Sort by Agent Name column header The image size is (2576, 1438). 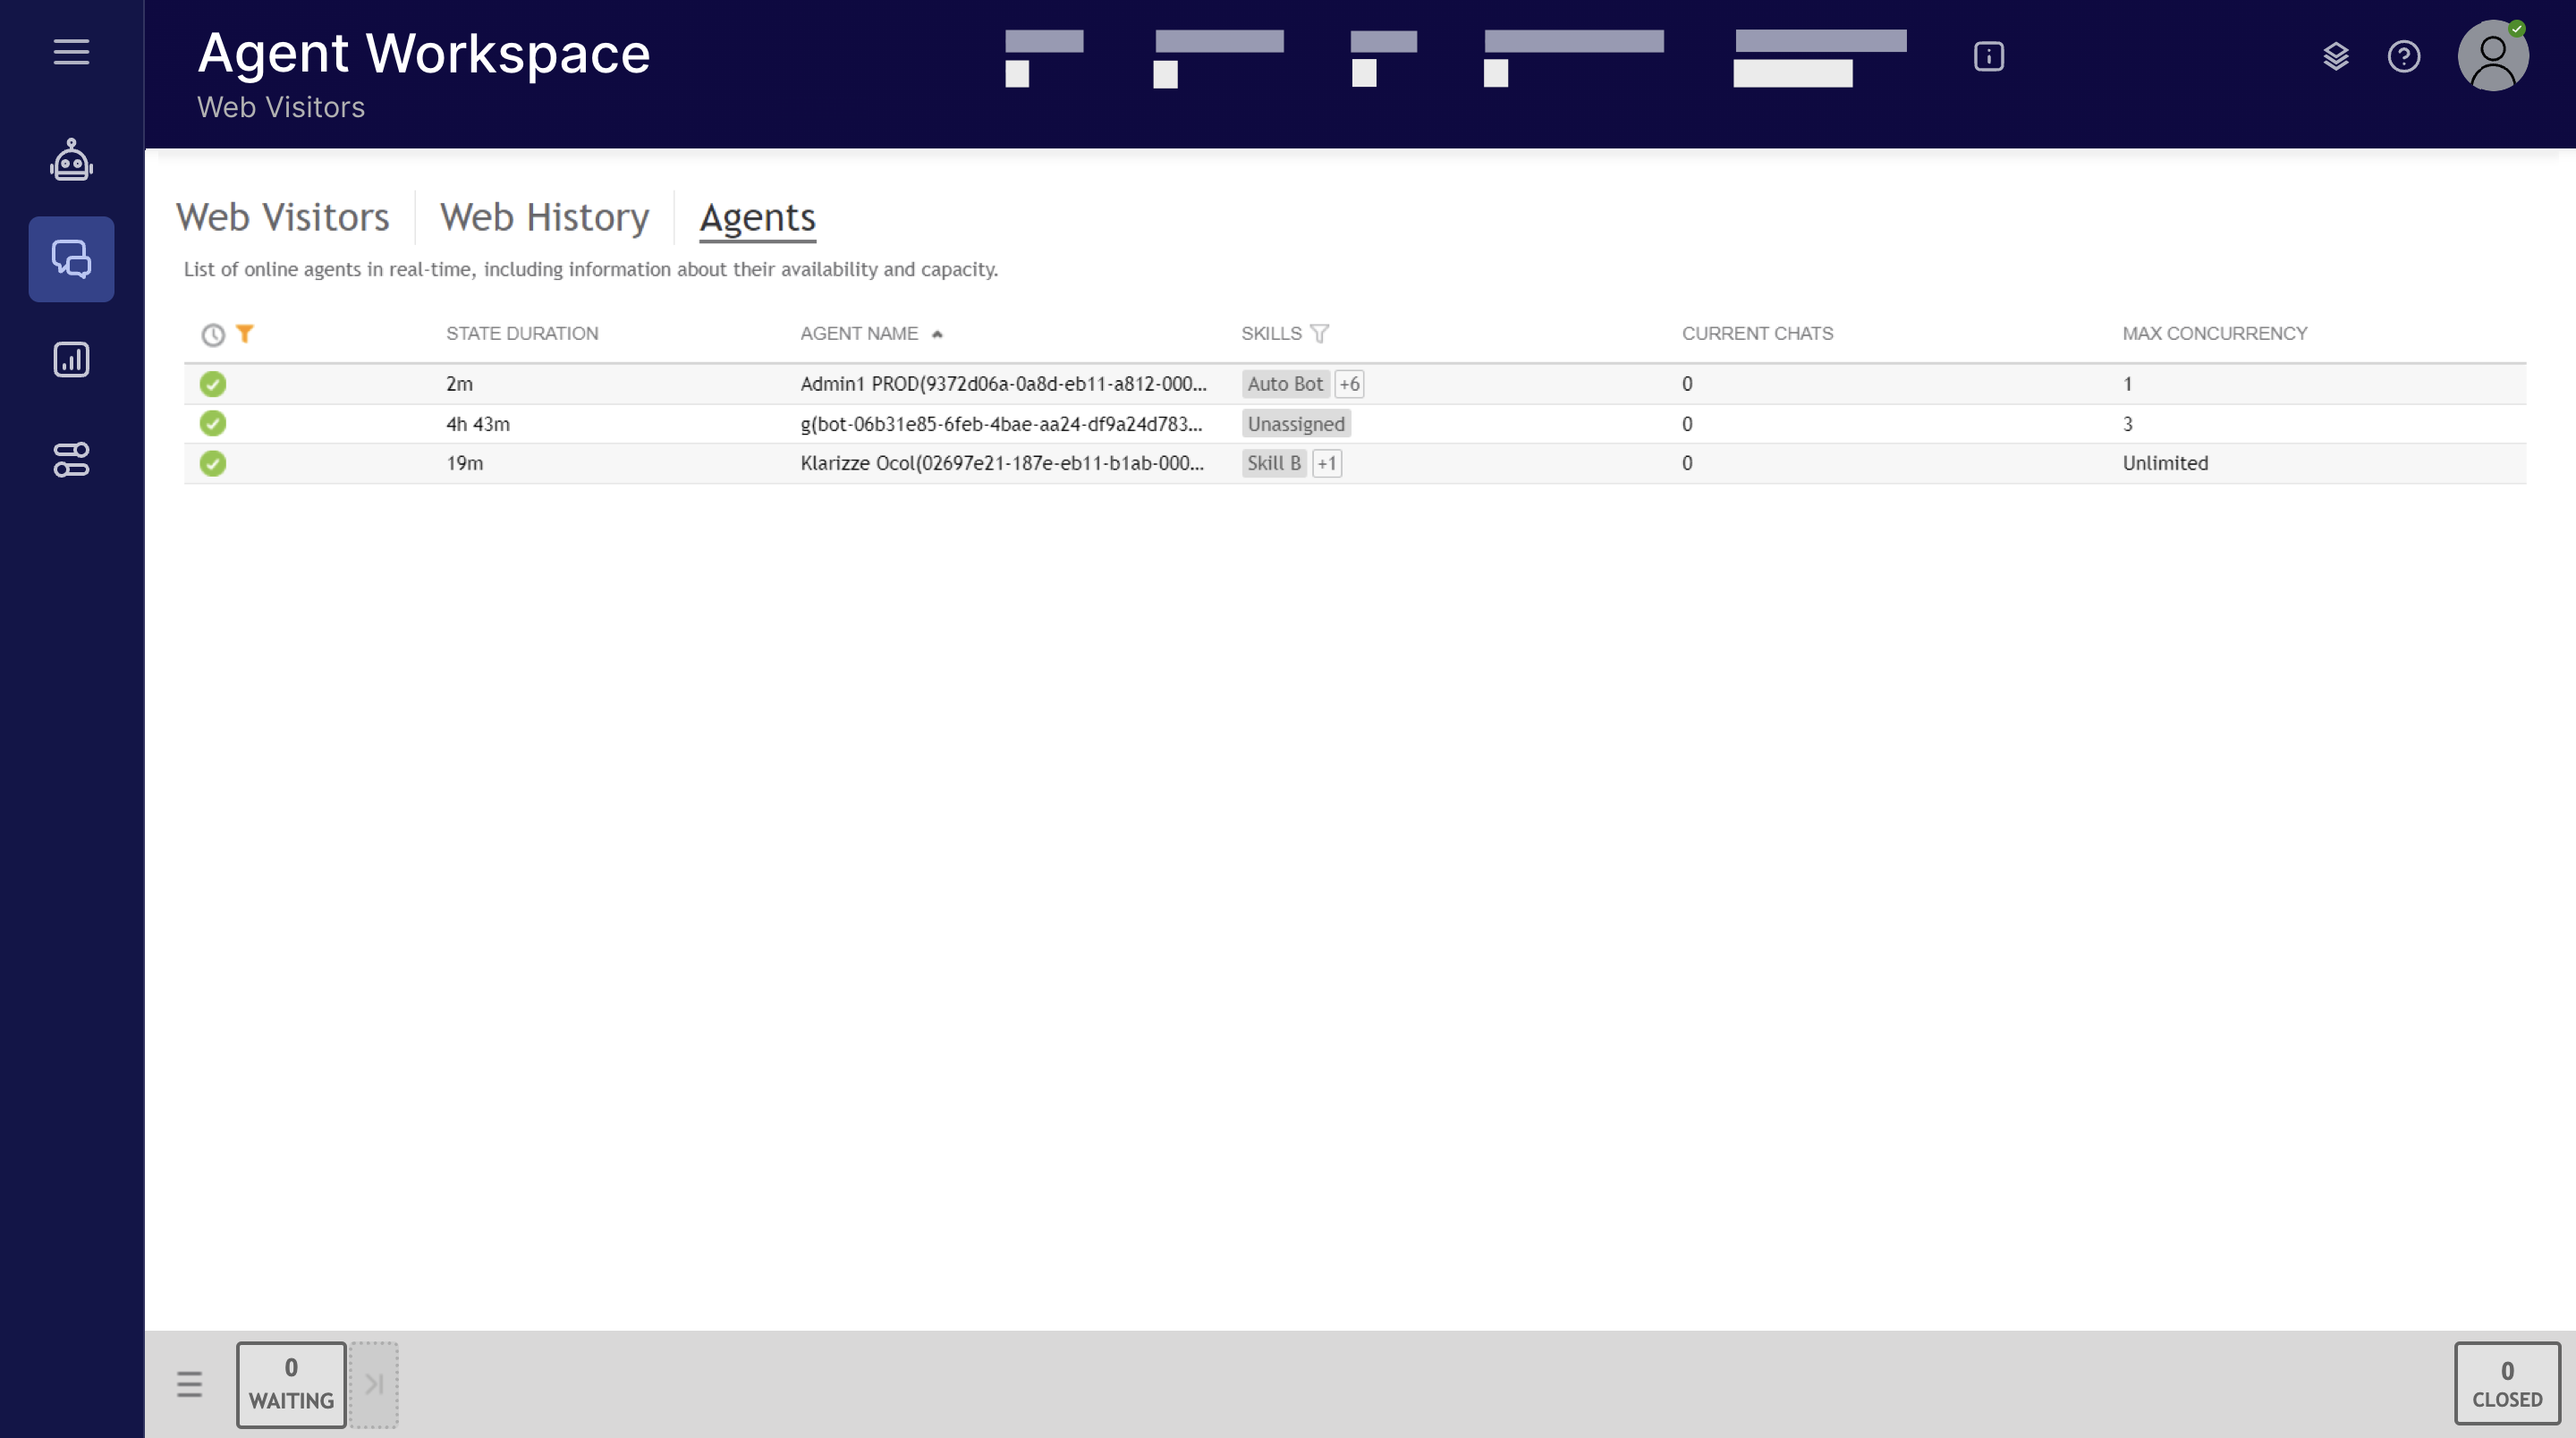point(859,333)
